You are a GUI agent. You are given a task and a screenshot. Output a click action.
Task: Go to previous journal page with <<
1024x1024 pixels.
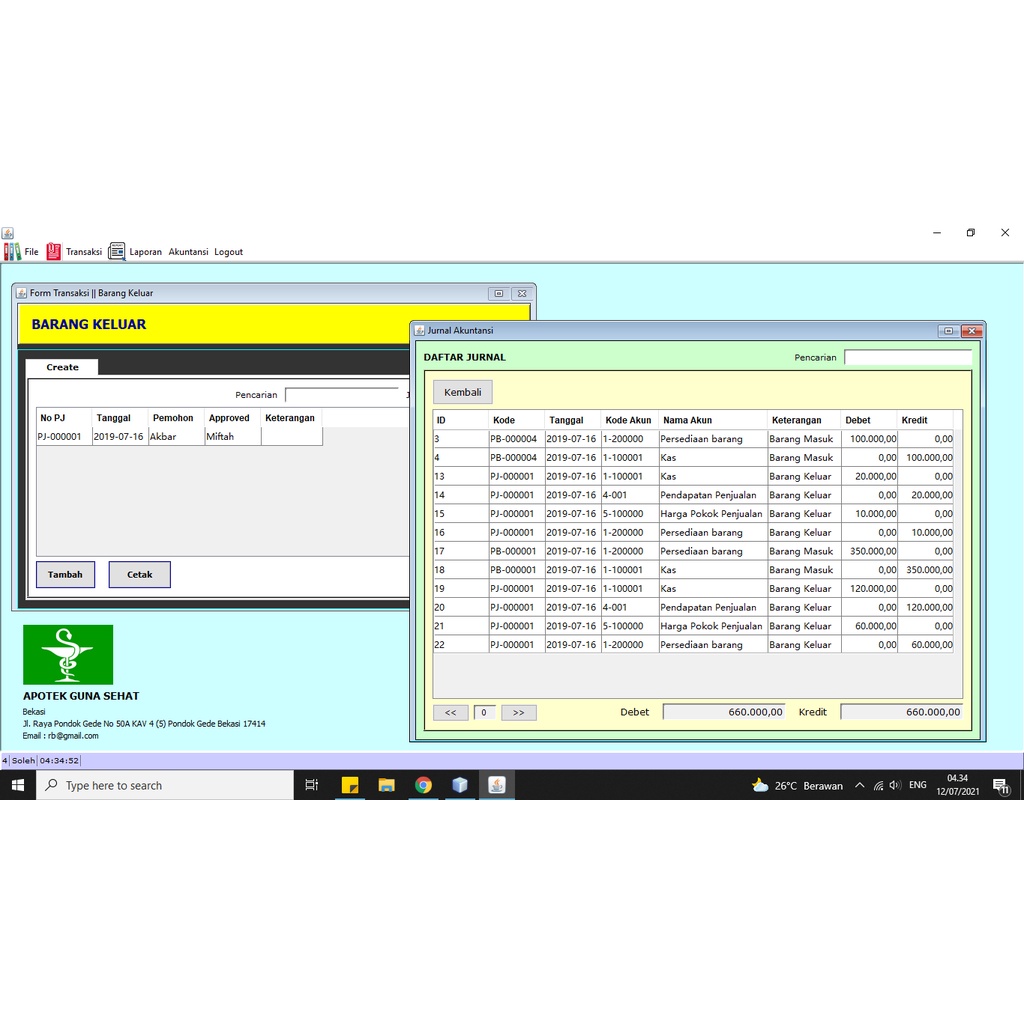point(451,712)
